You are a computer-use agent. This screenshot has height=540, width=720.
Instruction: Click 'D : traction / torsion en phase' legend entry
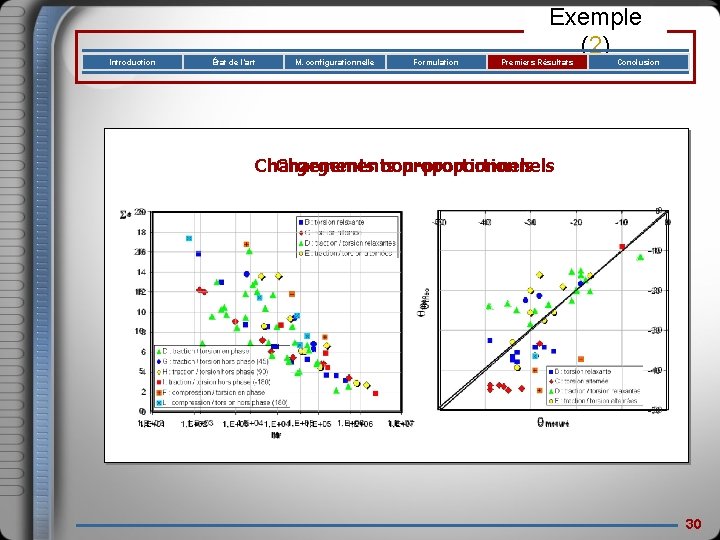coord(202,351)
